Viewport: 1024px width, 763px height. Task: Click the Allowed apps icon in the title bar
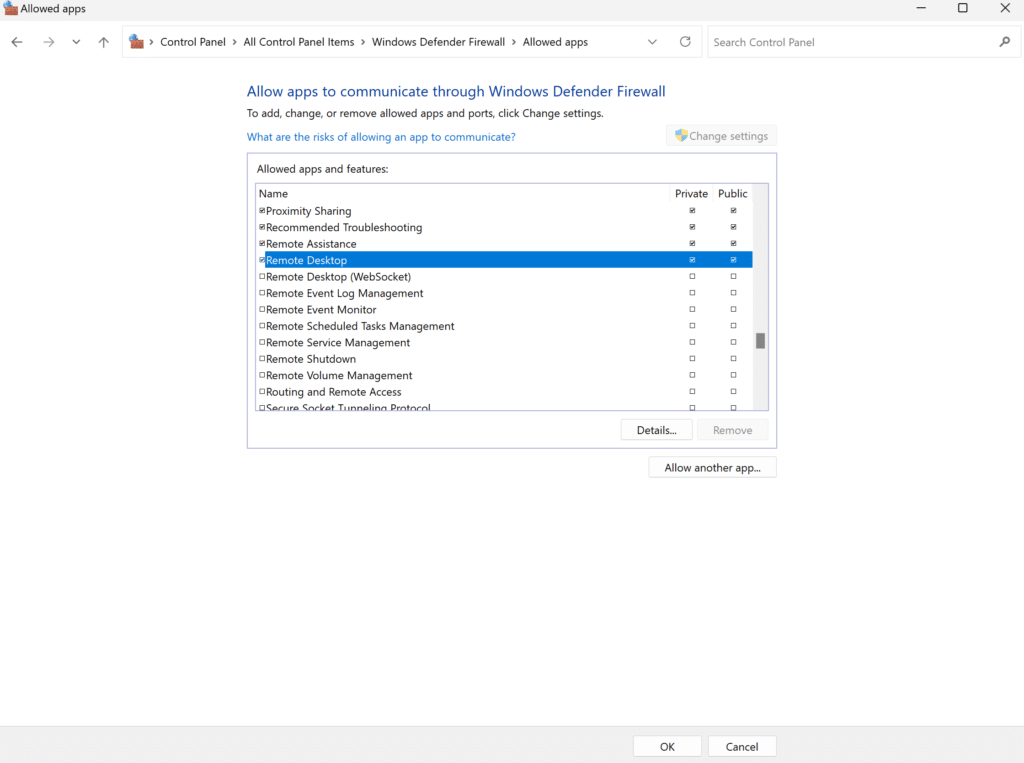click(10, 8)
